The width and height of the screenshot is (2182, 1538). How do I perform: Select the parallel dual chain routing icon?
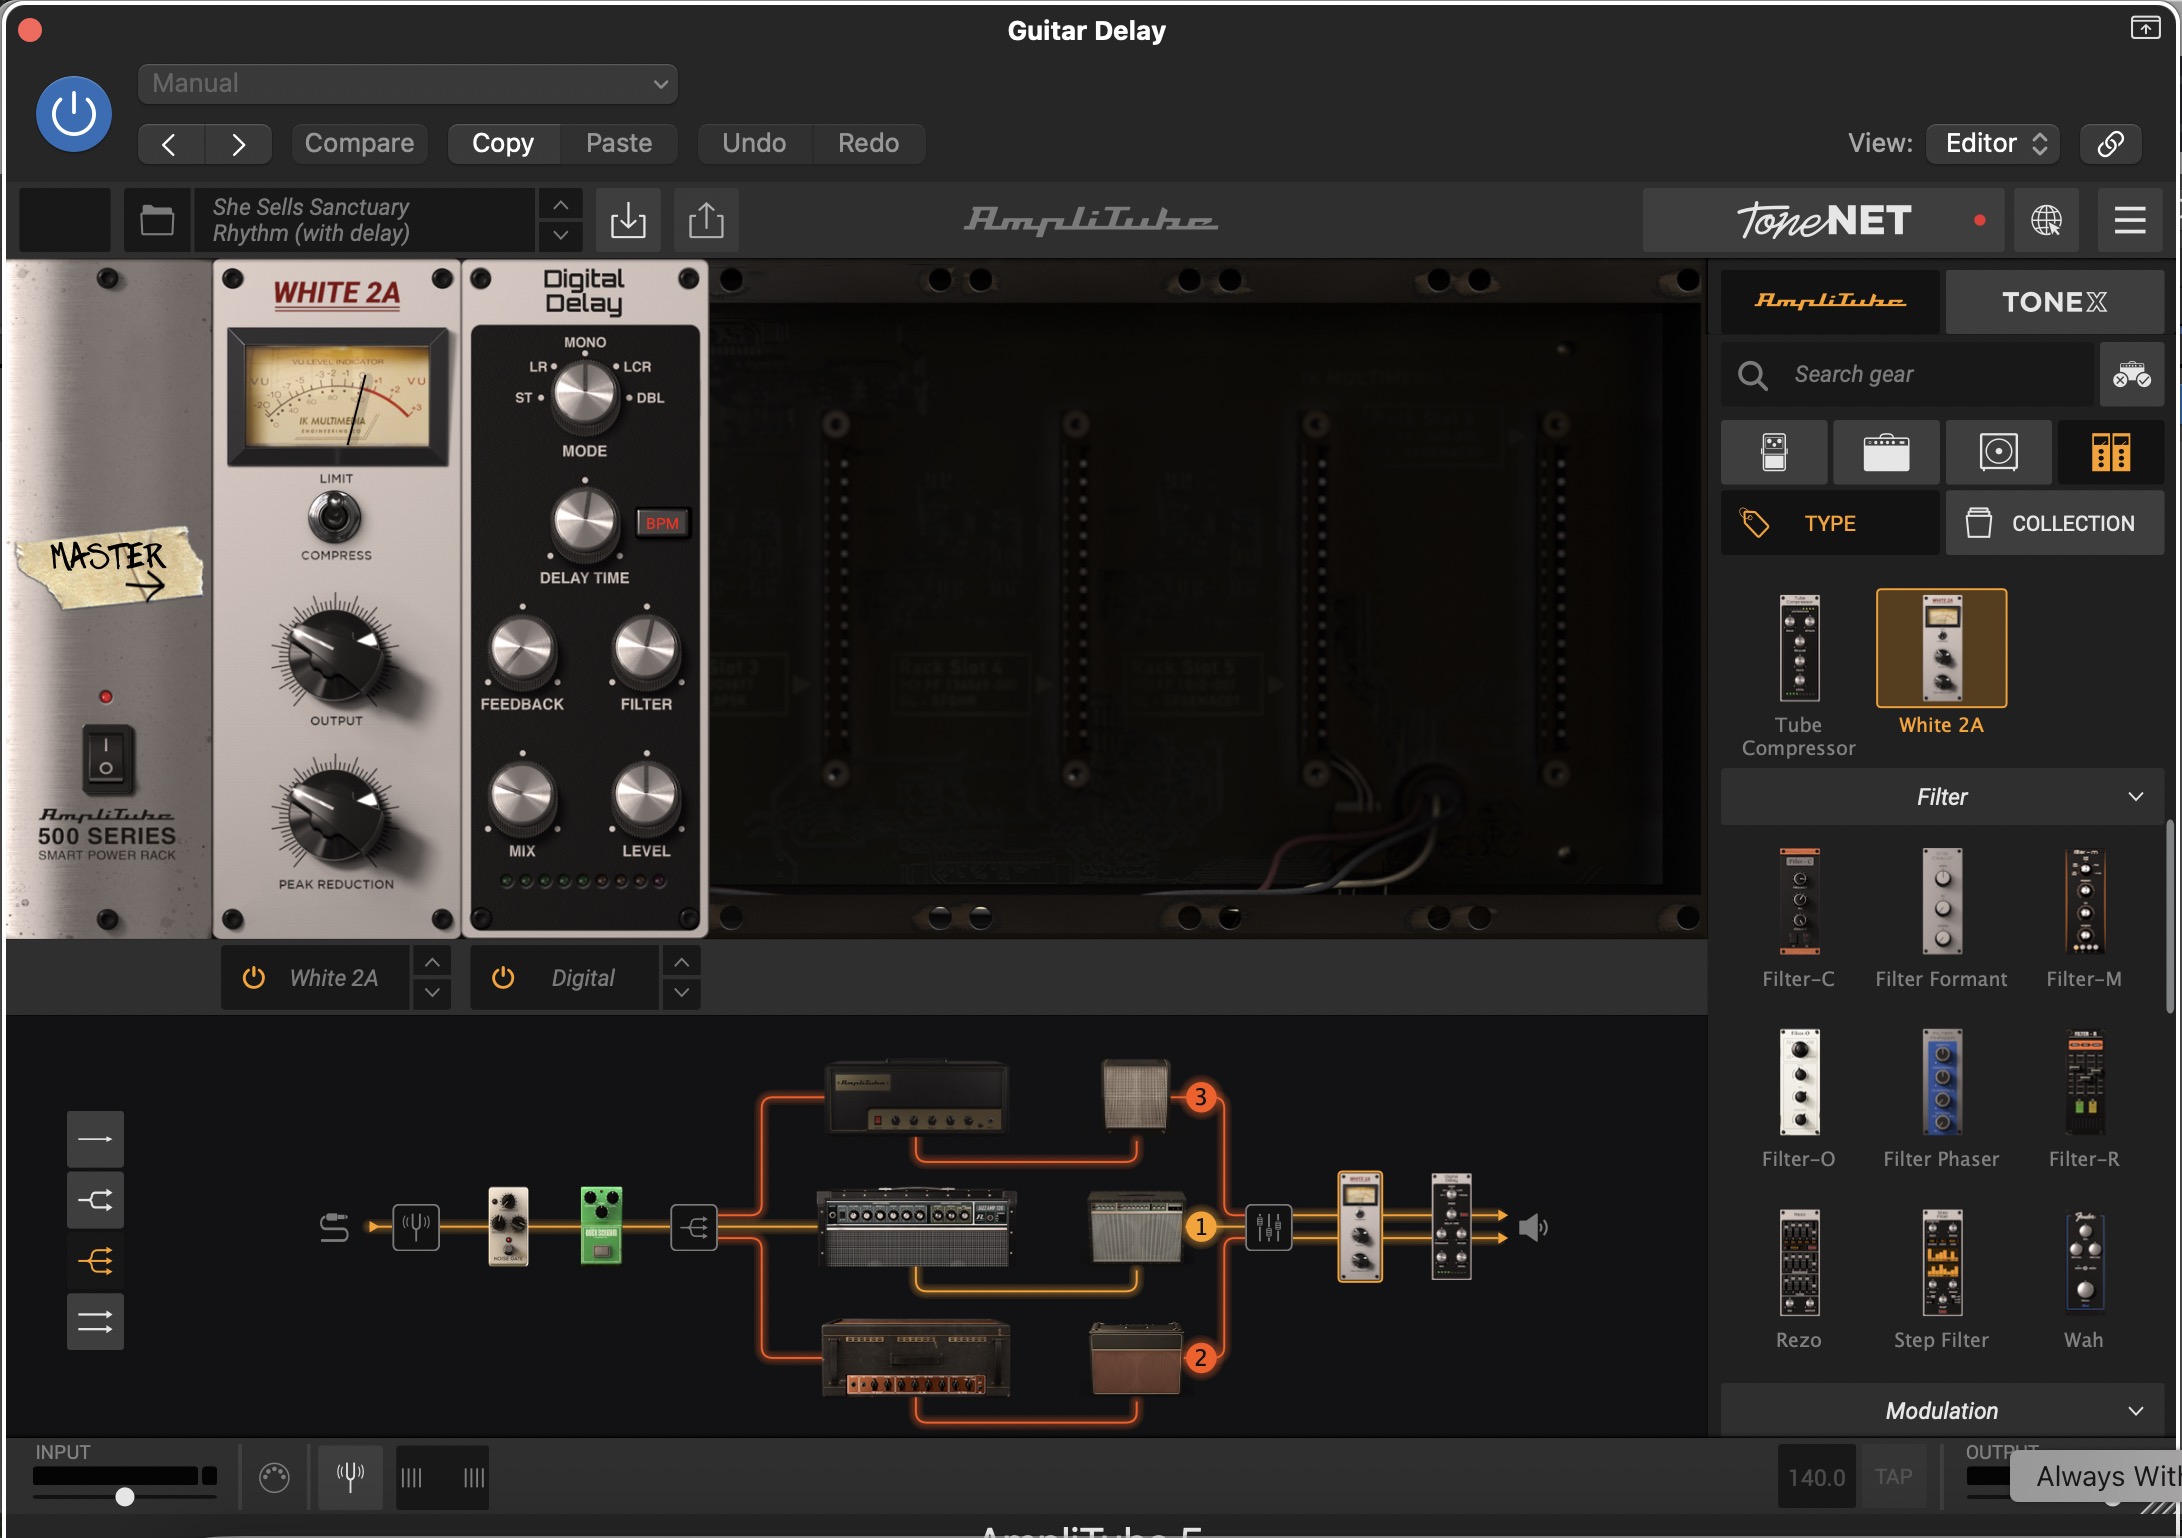point(95,1322)
